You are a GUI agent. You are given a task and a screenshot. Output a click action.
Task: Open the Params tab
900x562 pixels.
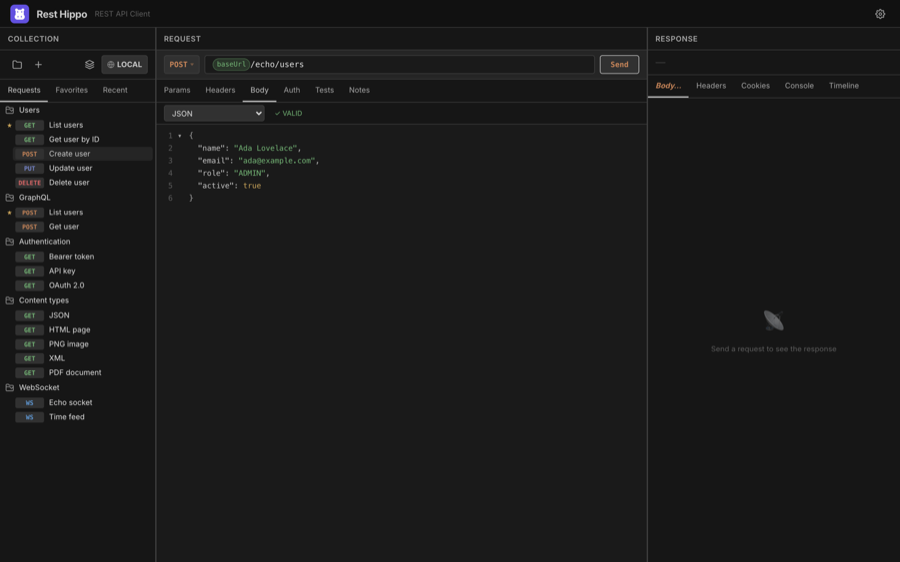click(177, 90)
